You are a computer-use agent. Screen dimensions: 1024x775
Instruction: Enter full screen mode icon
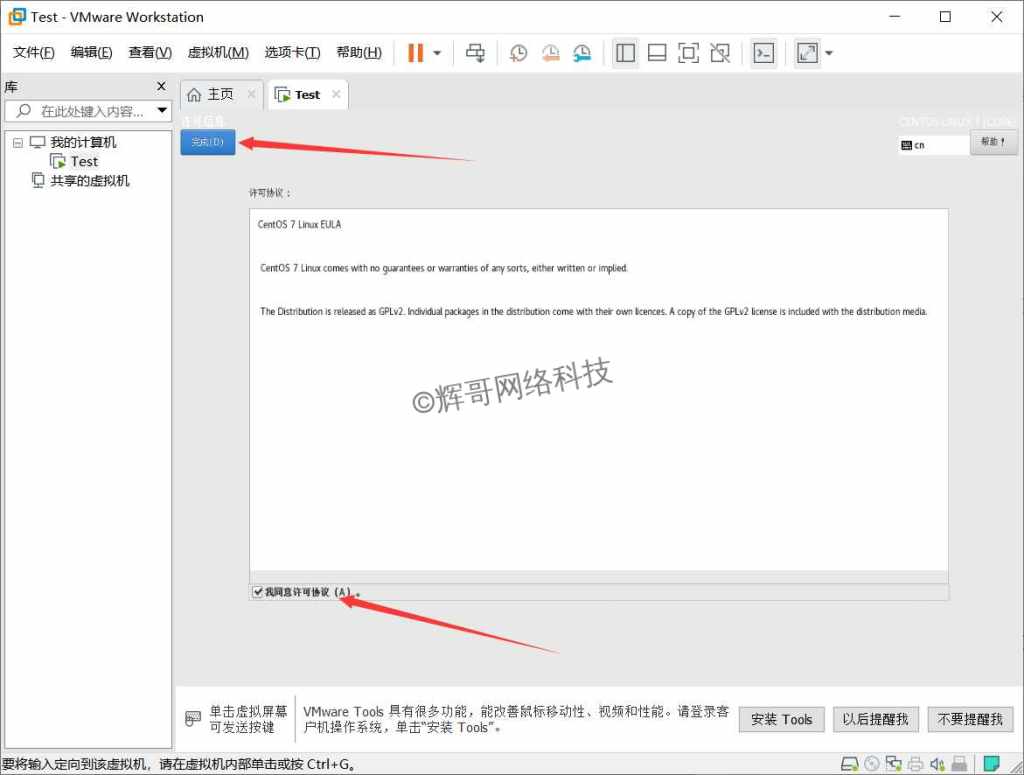tap(688, 53)
